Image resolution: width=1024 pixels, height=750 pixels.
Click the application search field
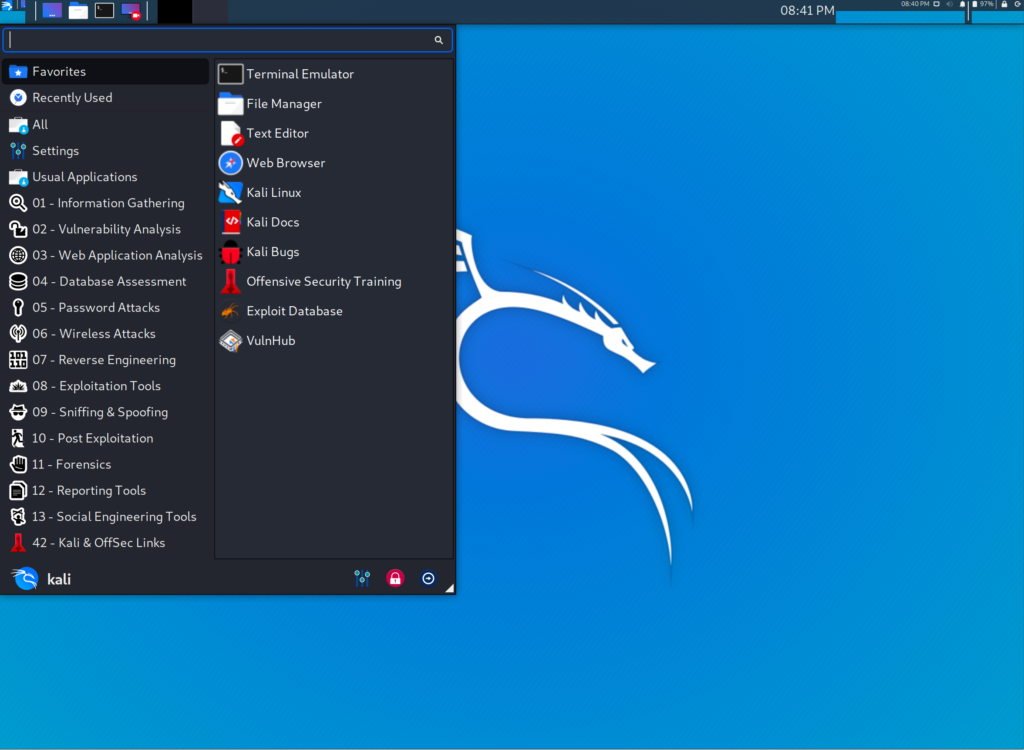click(227, 40)
